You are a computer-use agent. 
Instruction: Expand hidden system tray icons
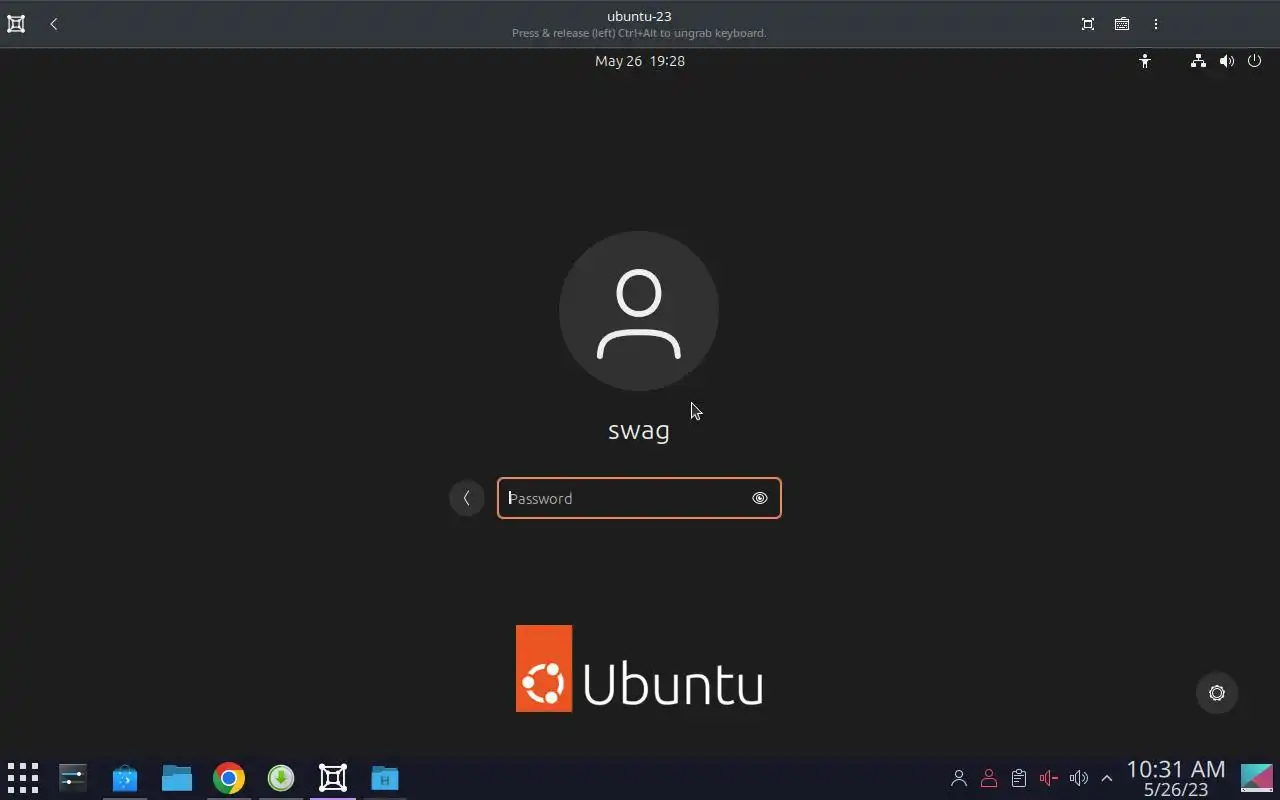pos(1107,778)
